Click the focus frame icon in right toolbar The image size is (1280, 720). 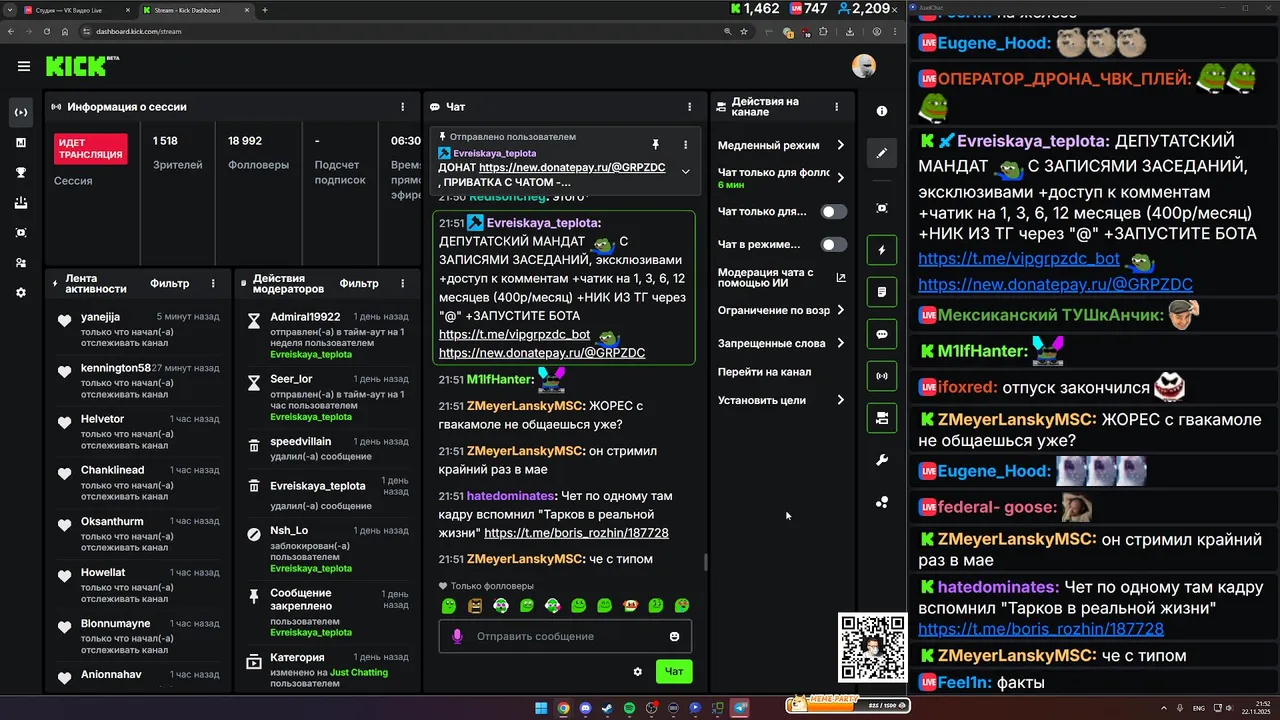point(882,208)
